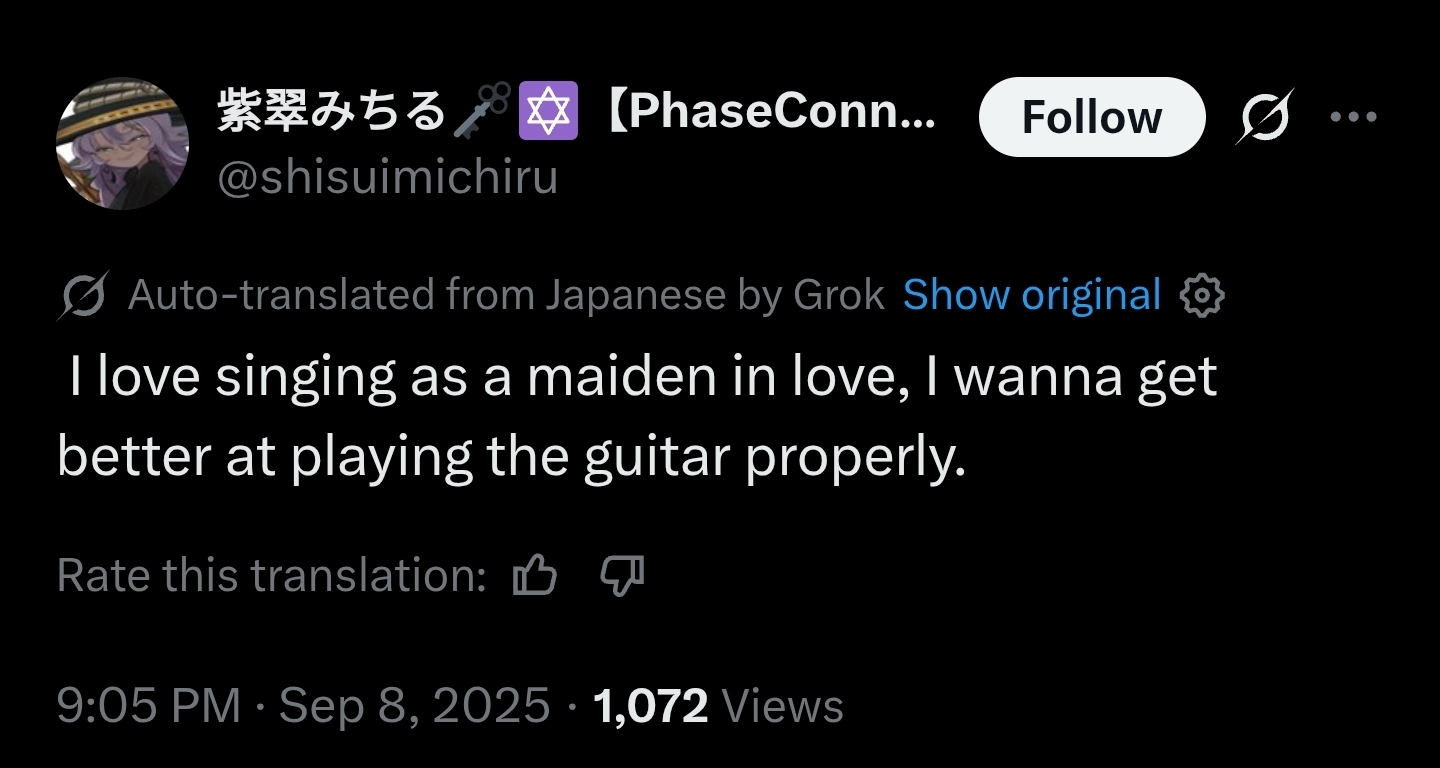This screenshot has height=768, width=1440.
Task: Click the Grok icon beside Follow
Action: point(1265,117)
